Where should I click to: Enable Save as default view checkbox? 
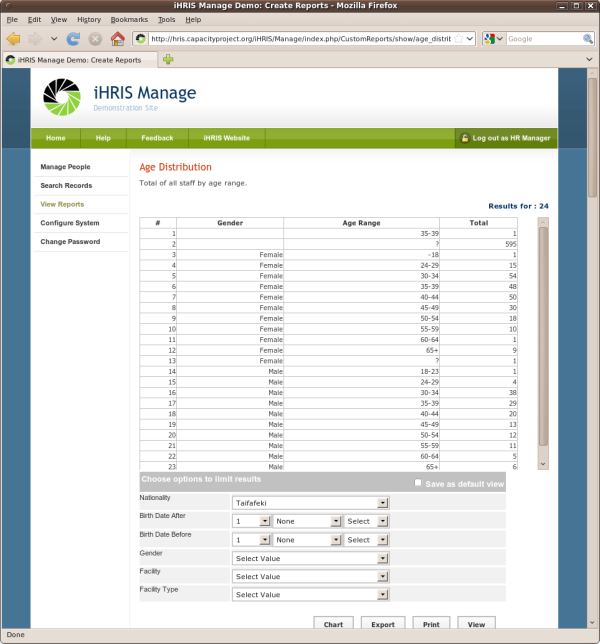pyautogui.click(x=419, y=483)
